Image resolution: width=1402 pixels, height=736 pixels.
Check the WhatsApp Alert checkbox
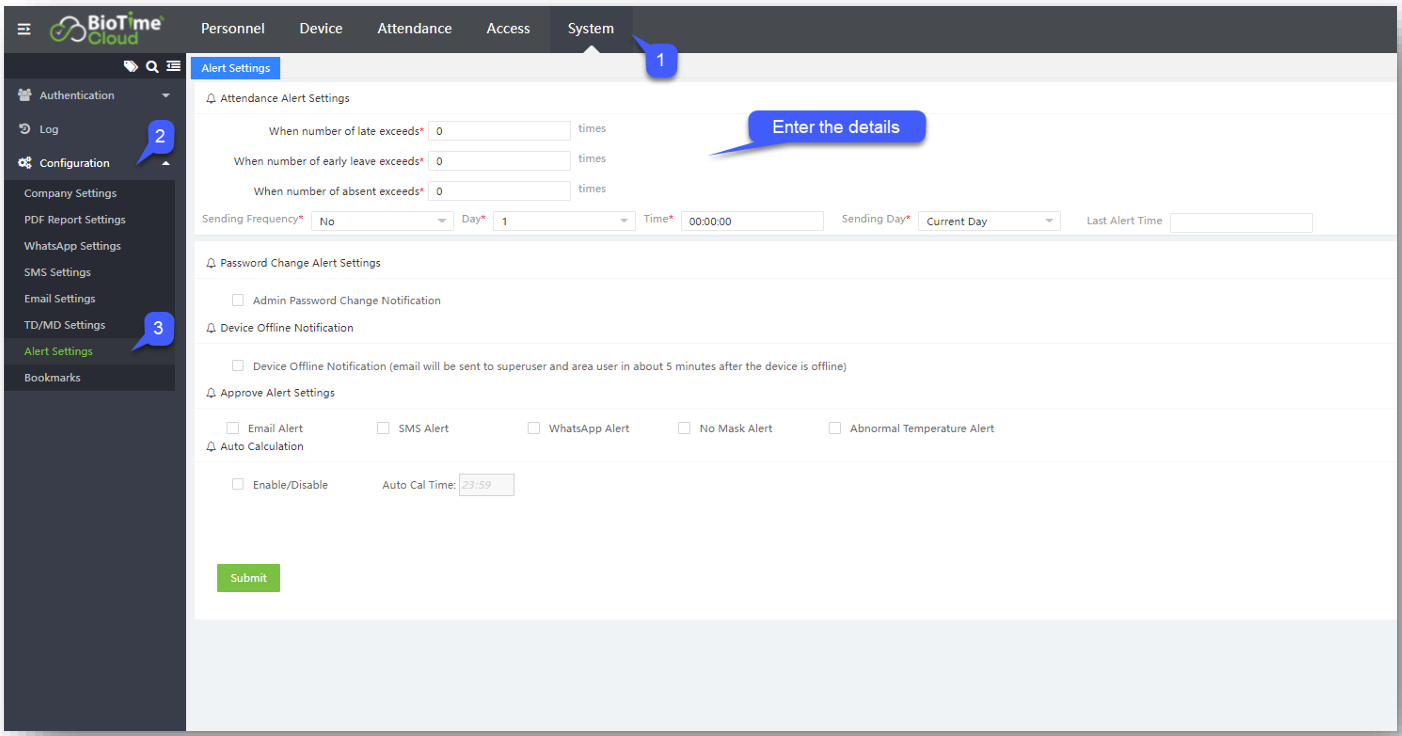click(x=534, y=428)
